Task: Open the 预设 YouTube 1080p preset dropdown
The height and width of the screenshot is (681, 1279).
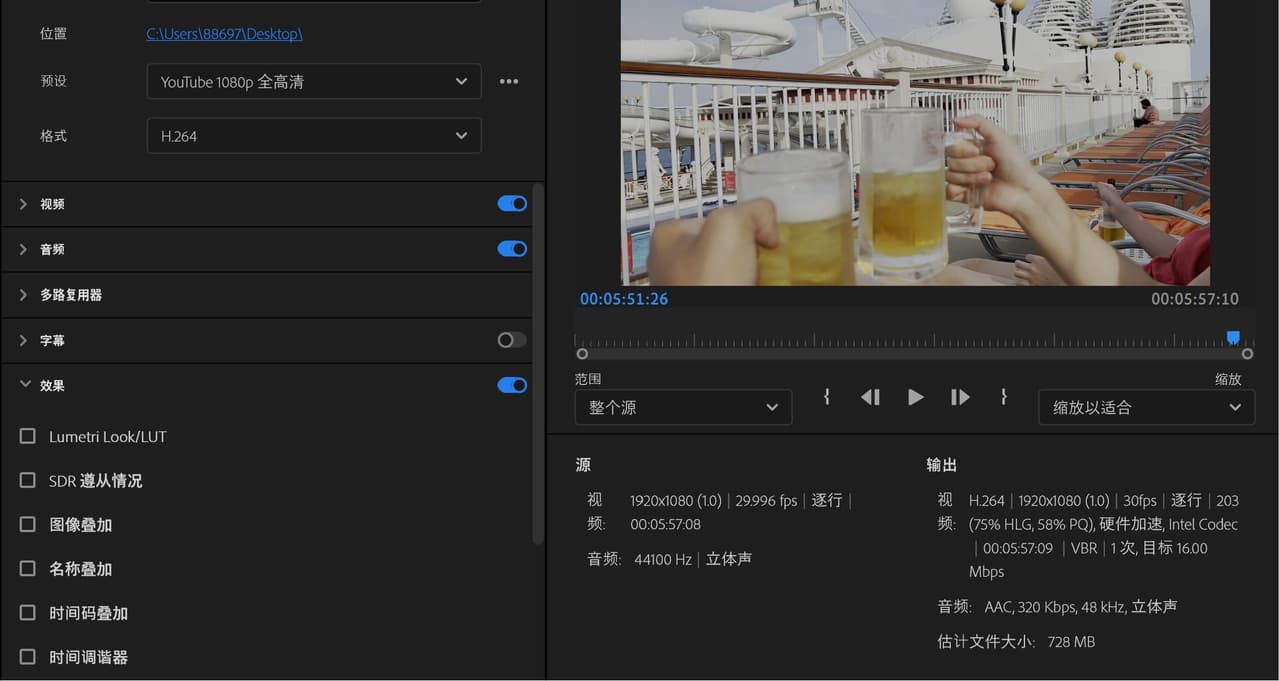Action: (x=313, y=81)
